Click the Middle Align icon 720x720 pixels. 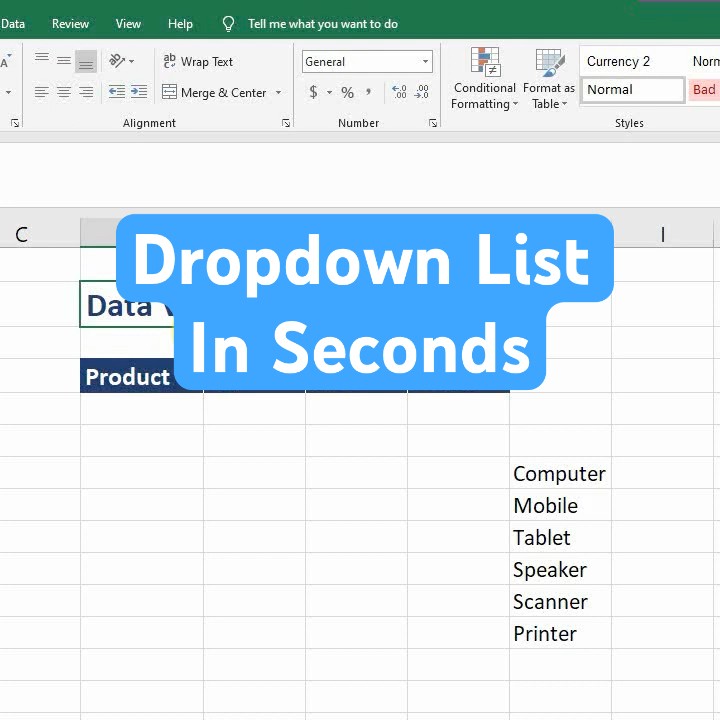64,61
